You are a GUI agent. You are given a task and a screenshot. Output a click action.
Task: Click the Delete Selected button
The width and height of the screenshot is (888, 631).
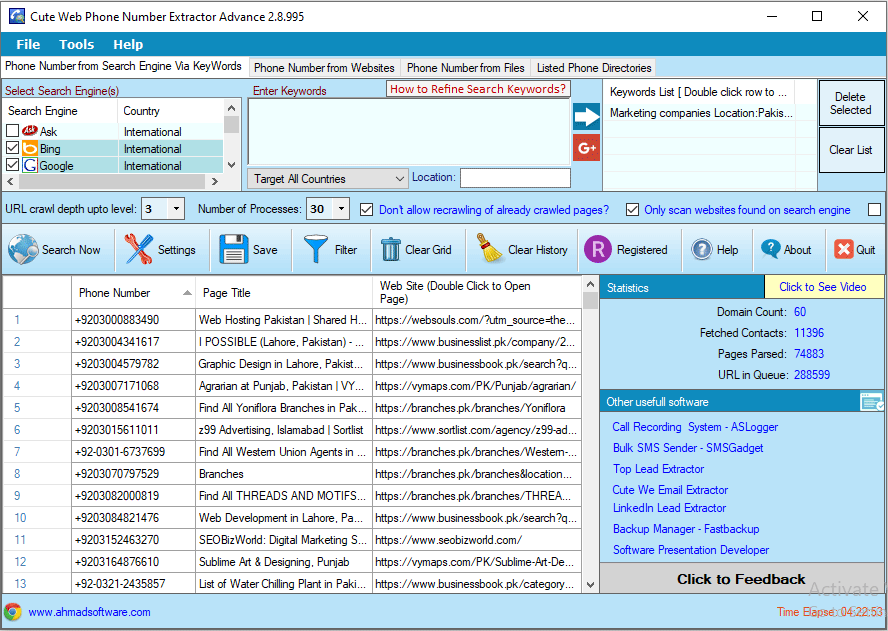tap(851, 104)
